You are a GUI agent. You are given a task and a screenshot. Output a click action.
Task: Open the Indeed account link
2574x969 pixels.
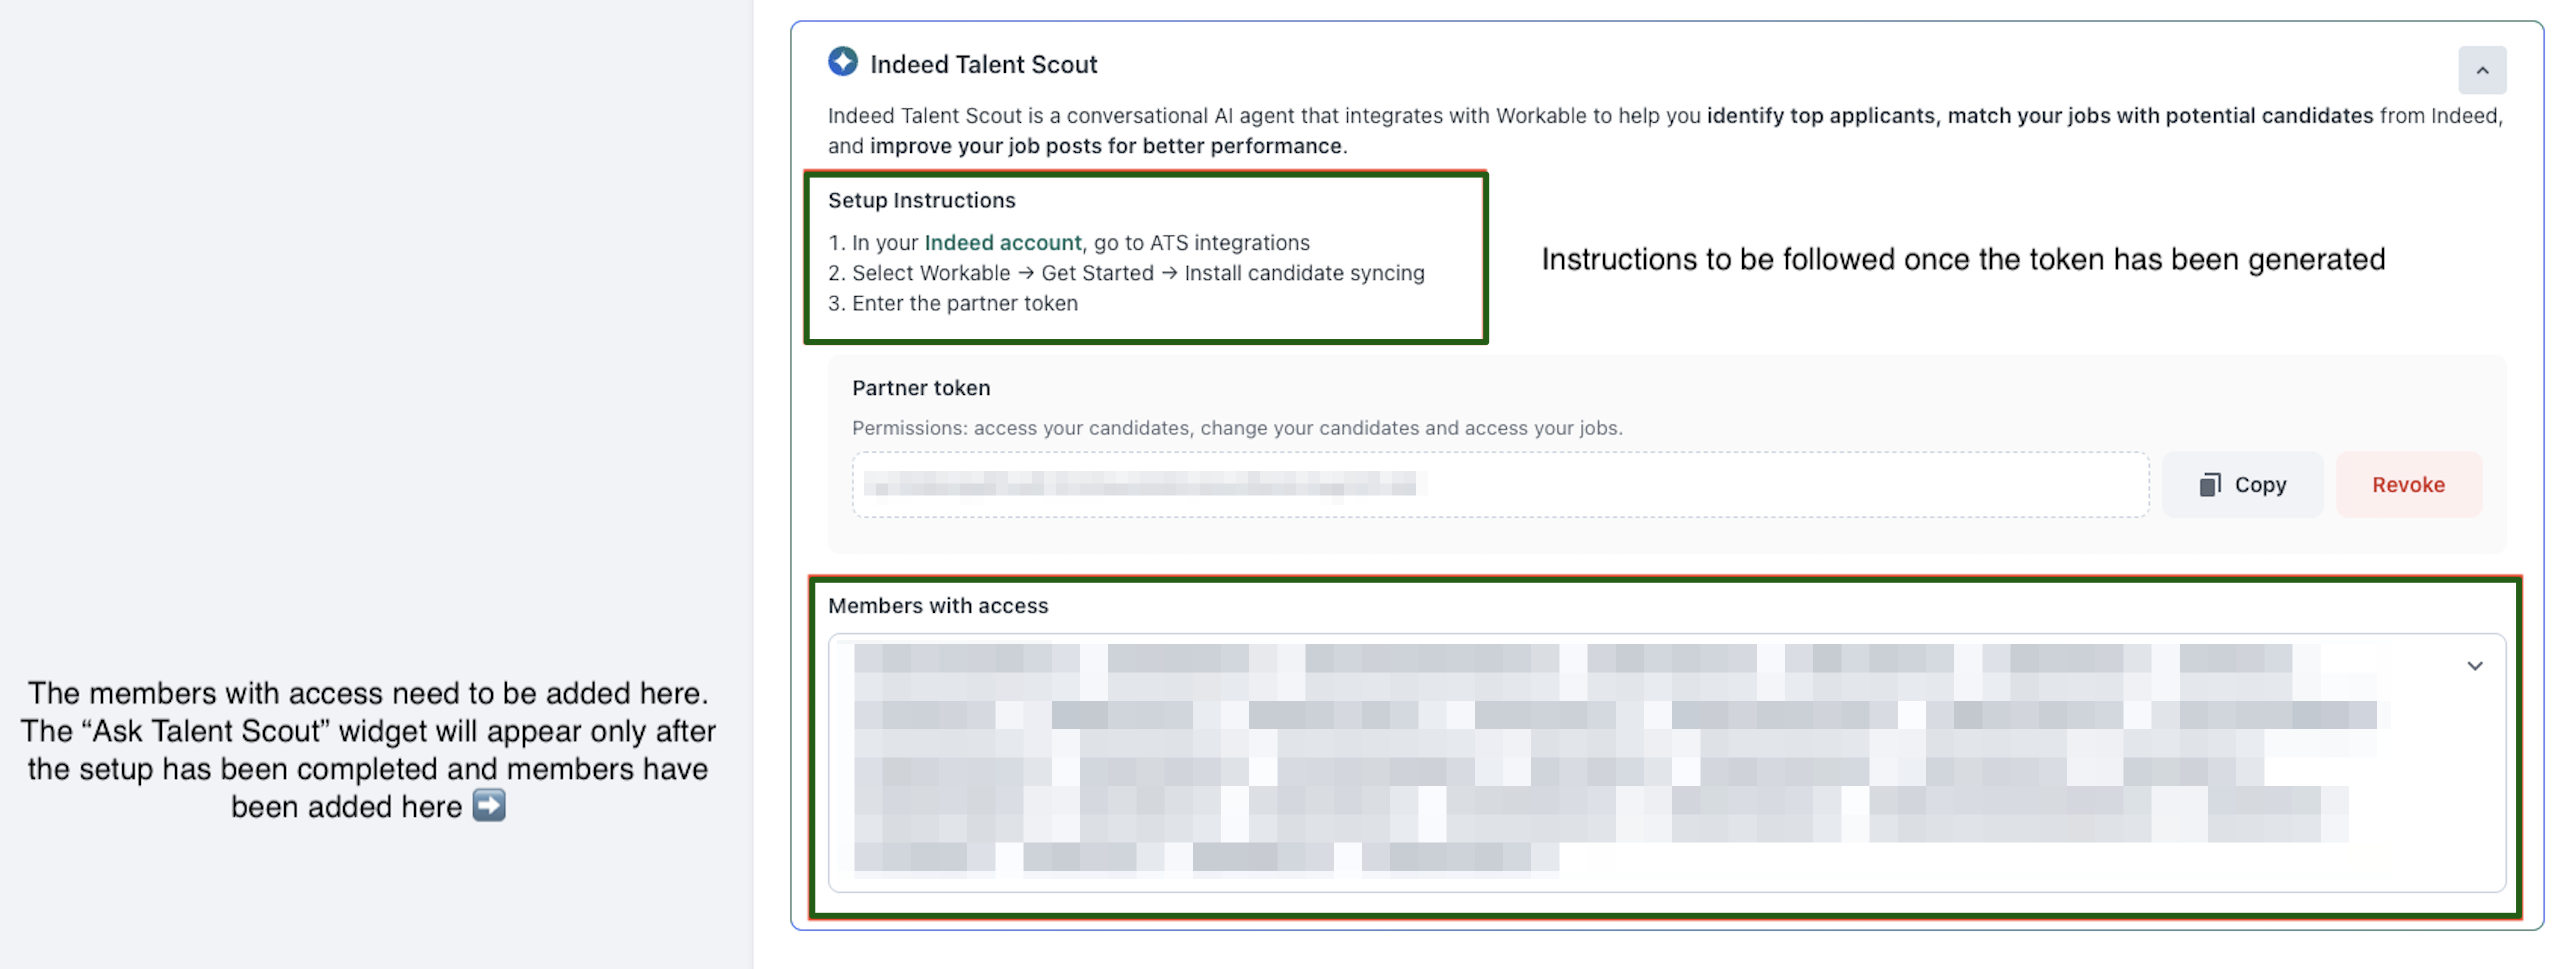point(1002,243)
